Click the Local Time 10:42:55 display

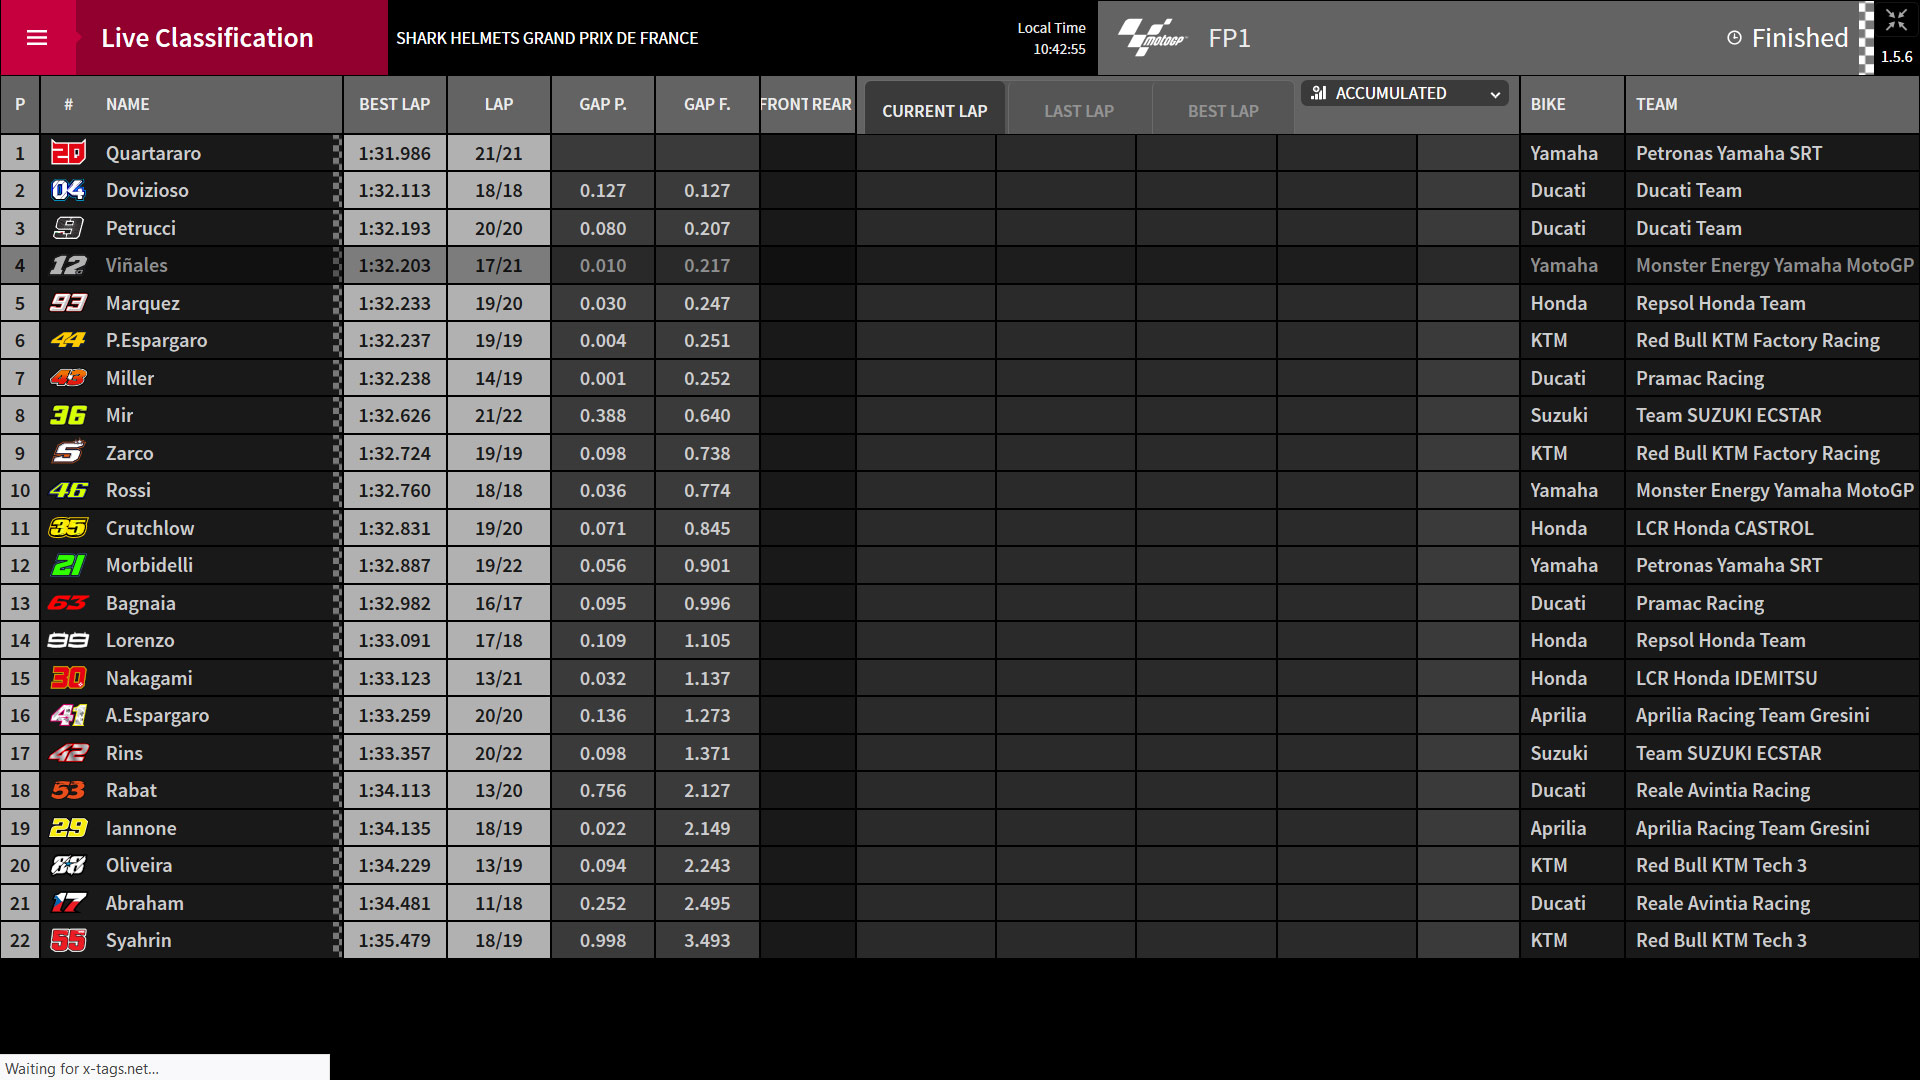[1051, 38]
